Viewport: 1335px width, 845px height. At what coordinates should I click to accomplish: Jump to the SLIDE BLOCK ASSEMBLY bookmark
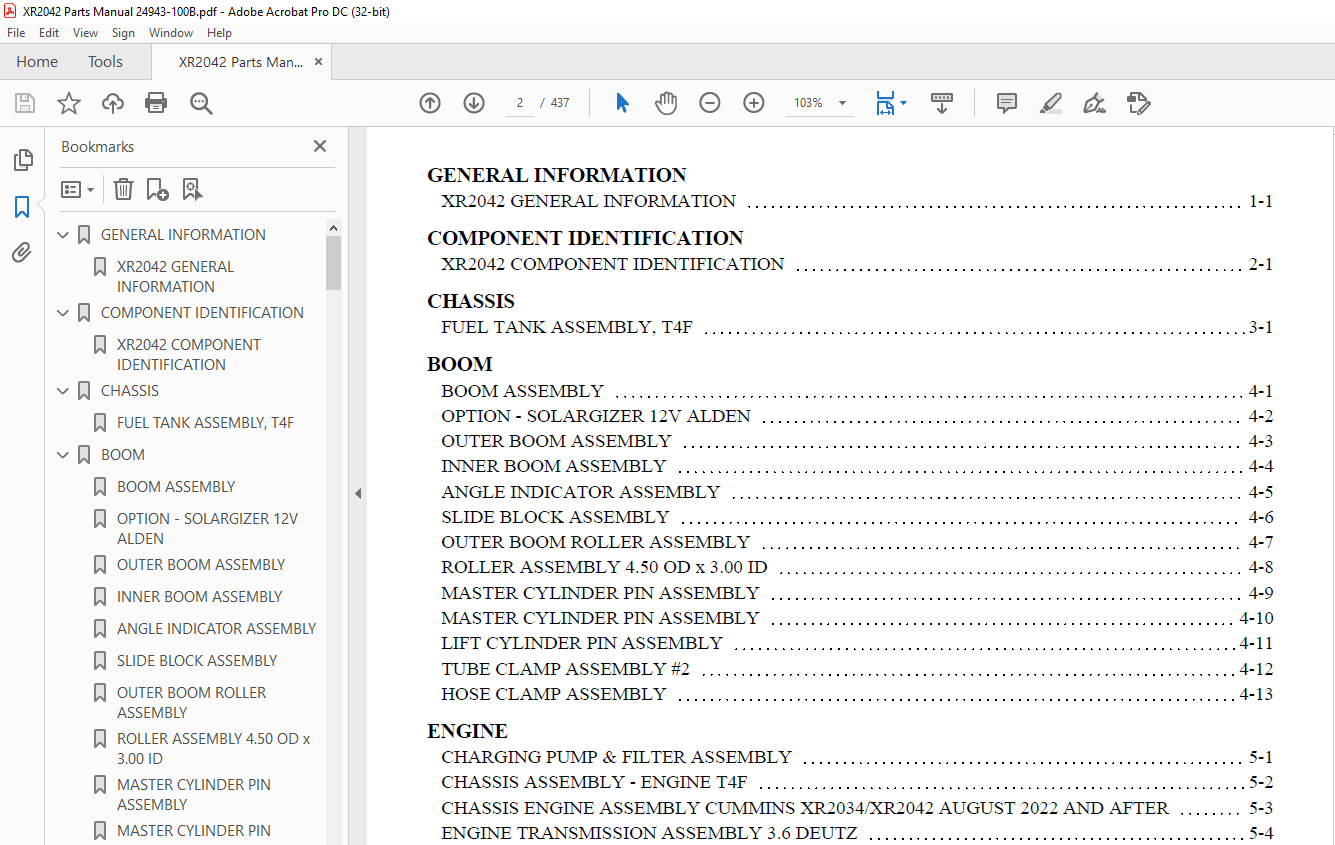point(197,661)
